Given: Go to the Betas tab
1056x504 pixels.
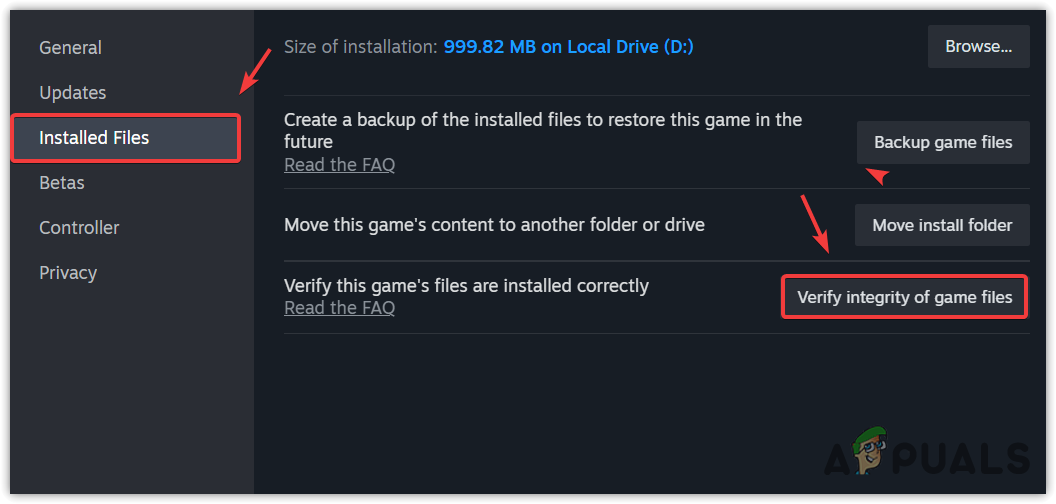Looking at the screenshot, I should (61, 183).
